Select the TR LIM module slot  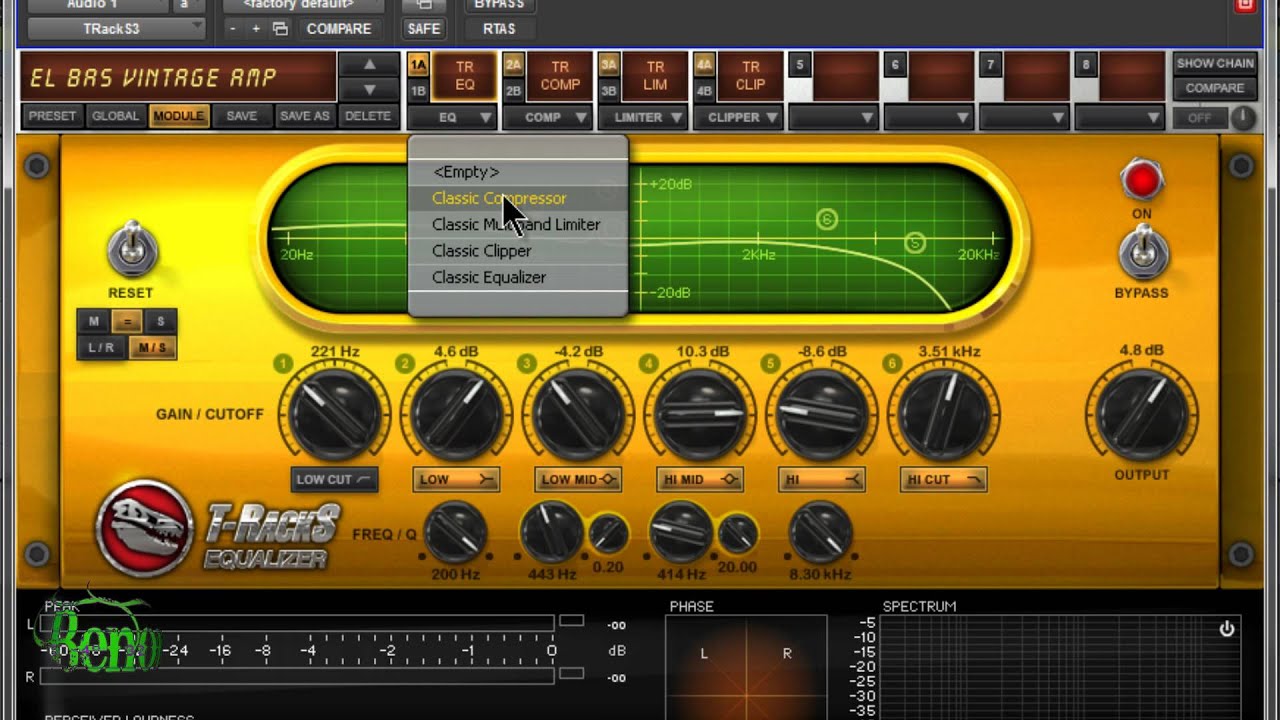click(655, 77)
